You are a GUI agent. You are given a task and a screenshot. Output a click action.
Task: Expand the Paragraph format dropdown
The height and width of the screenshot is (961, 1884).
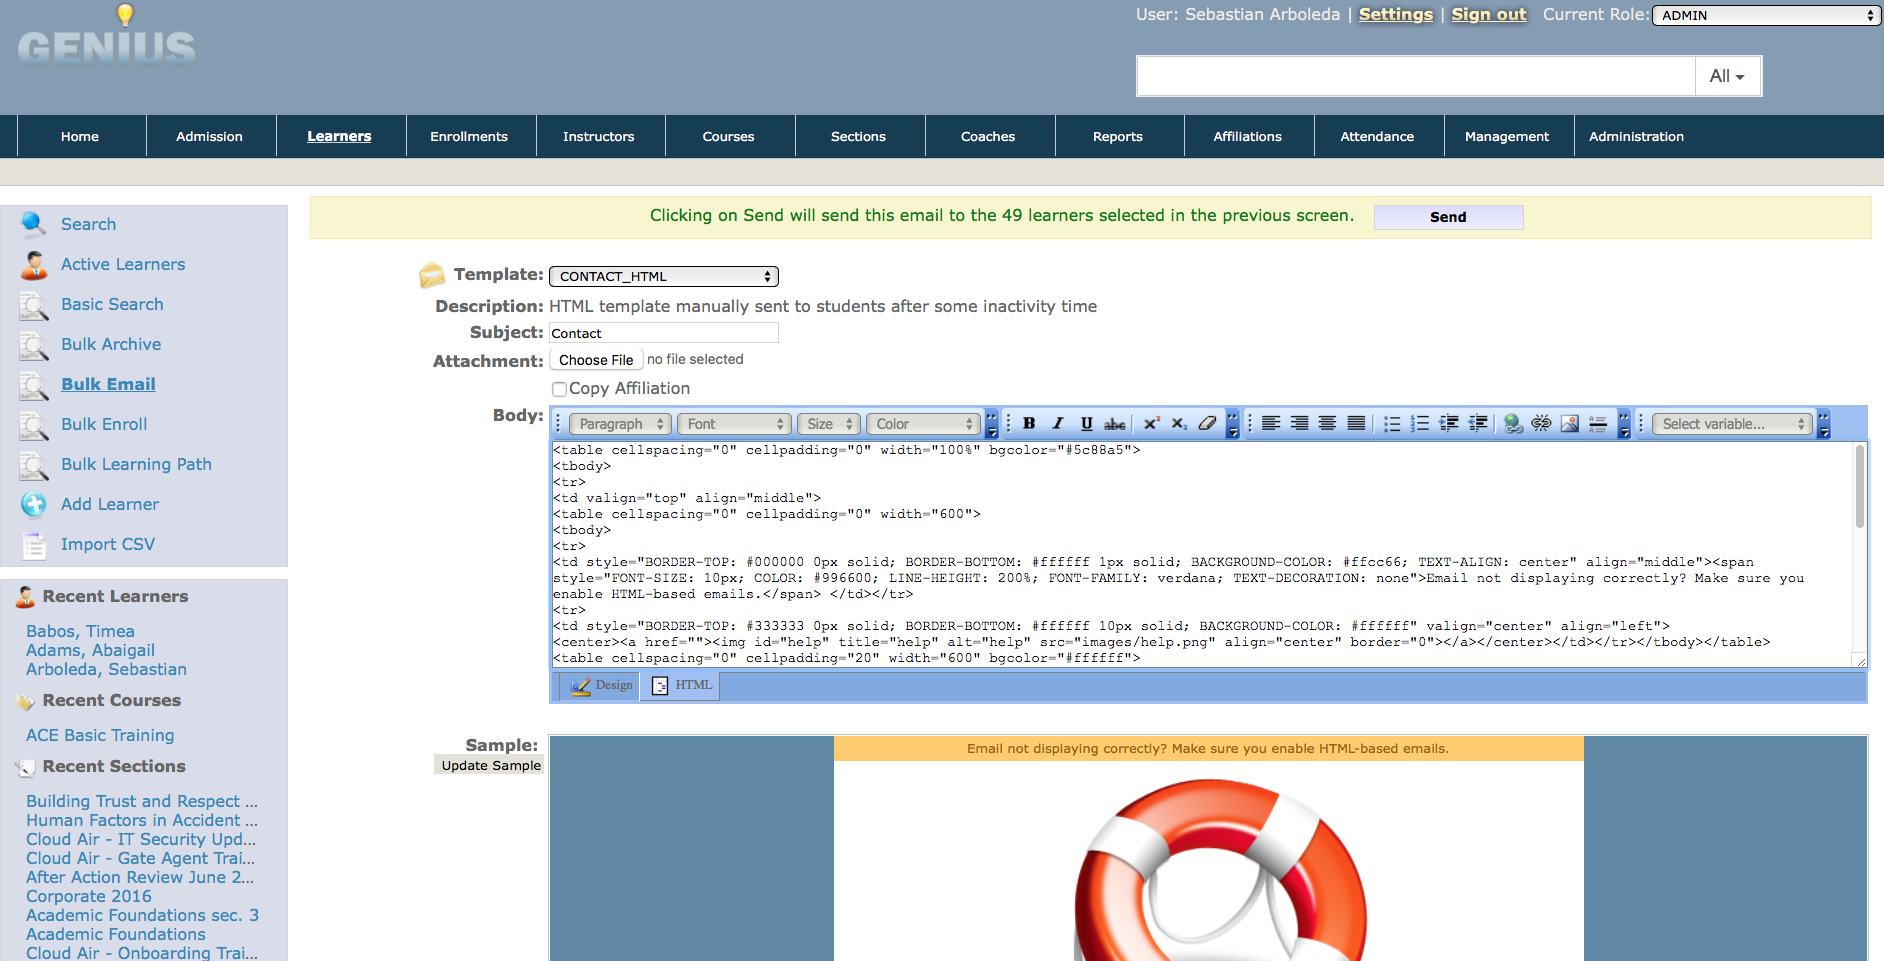[x=620, y=424]
